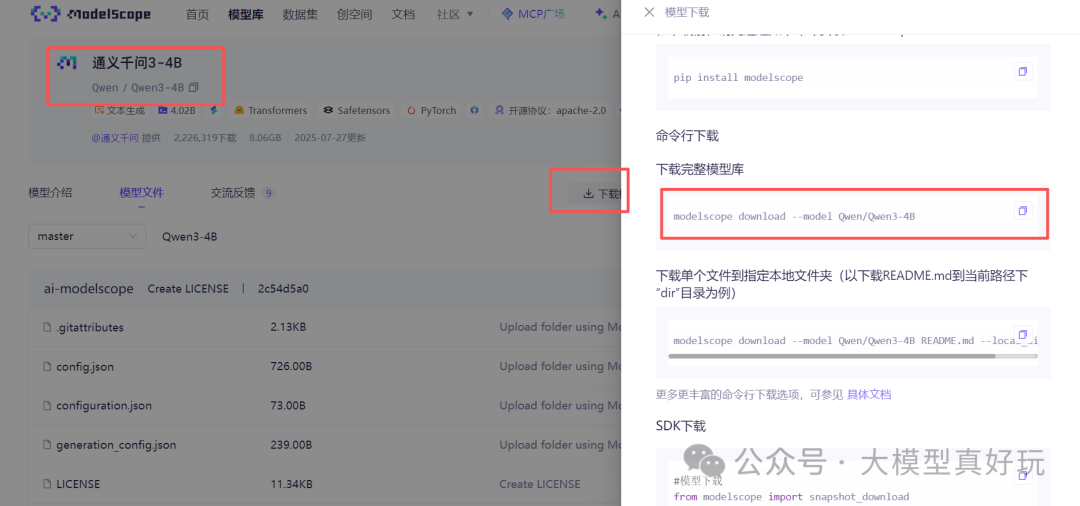Copy the pip install modelscope command
This screenshot has height=506, width=1080.
[x=1023, y=72]
